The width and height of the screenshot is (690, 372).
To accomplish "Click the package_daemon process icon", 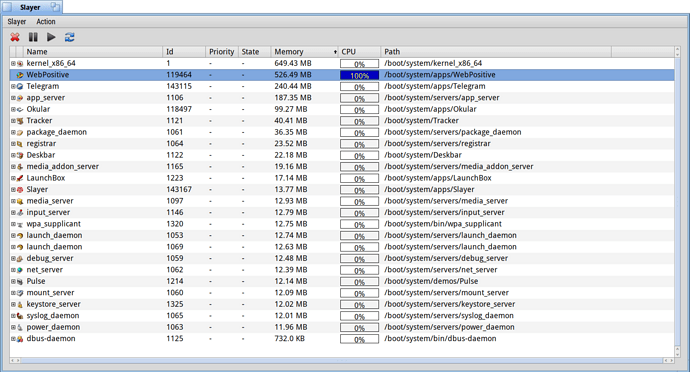I will [x=20, y=132].
